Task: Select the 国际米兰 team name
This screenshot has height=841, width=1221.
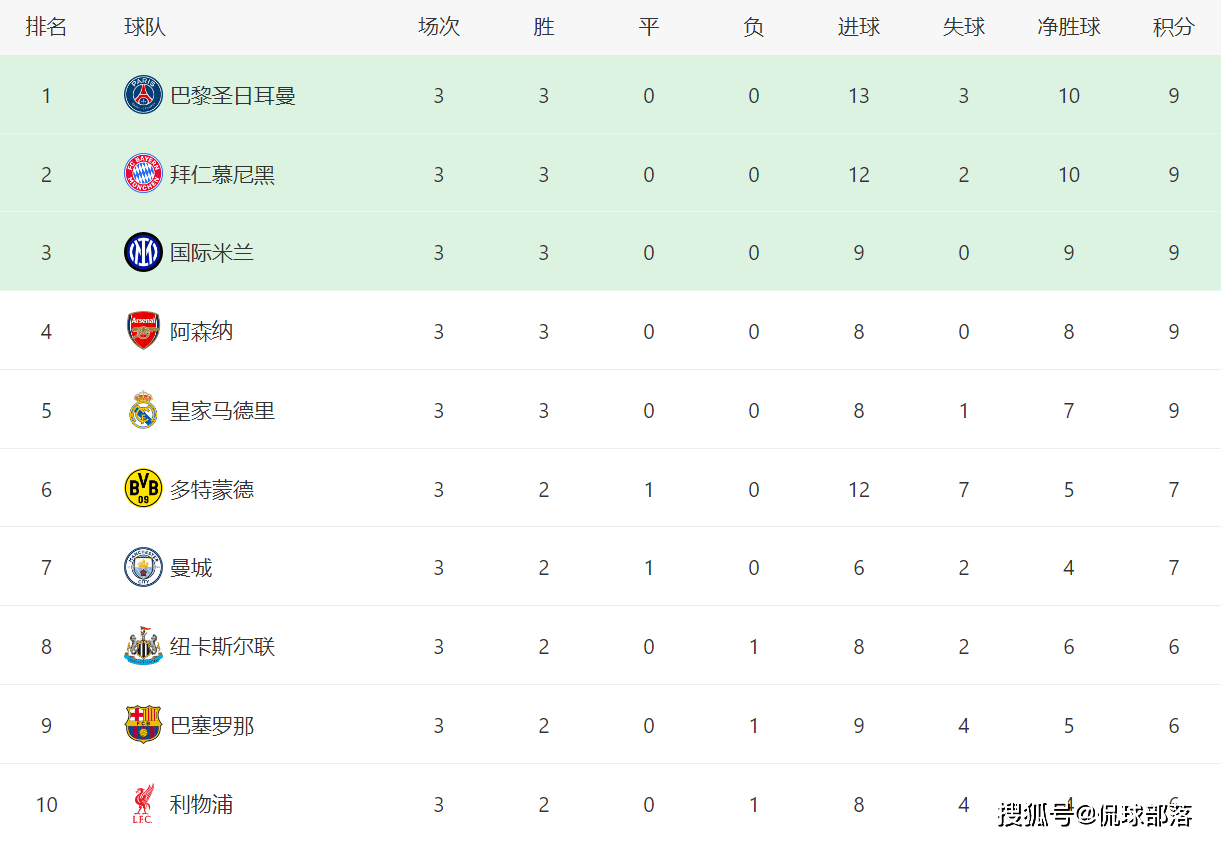Action: point(212,253)
